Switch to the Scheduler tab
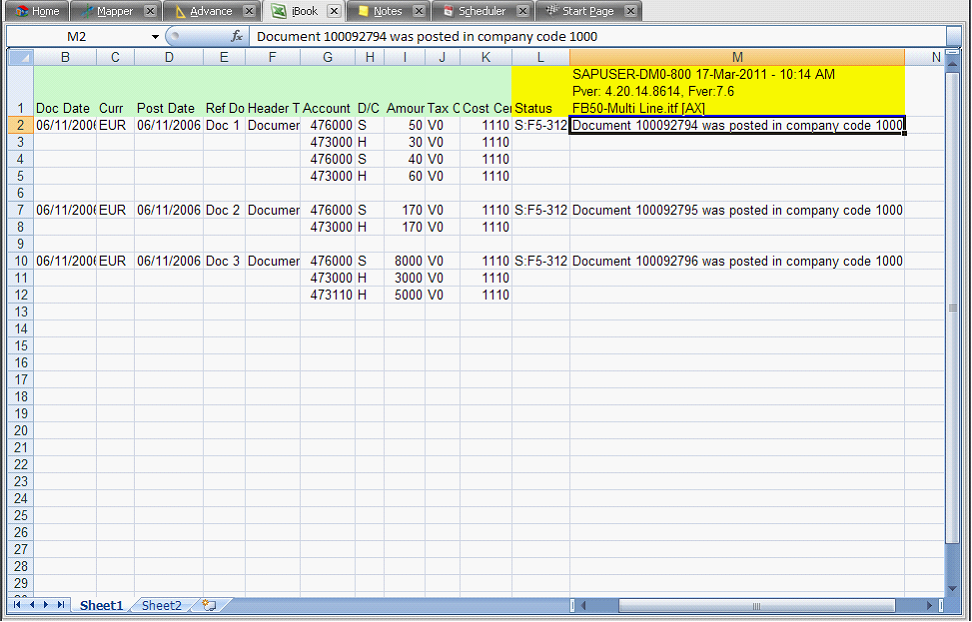This screenshot has width=972, height=622. (481, 11)
